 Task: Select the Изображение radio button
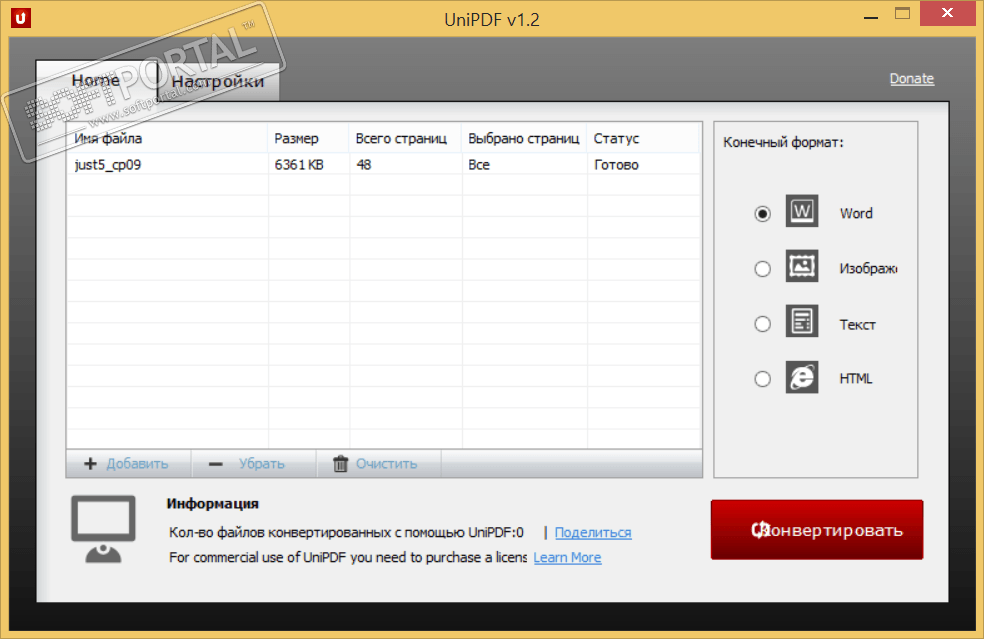coord(762,269)
